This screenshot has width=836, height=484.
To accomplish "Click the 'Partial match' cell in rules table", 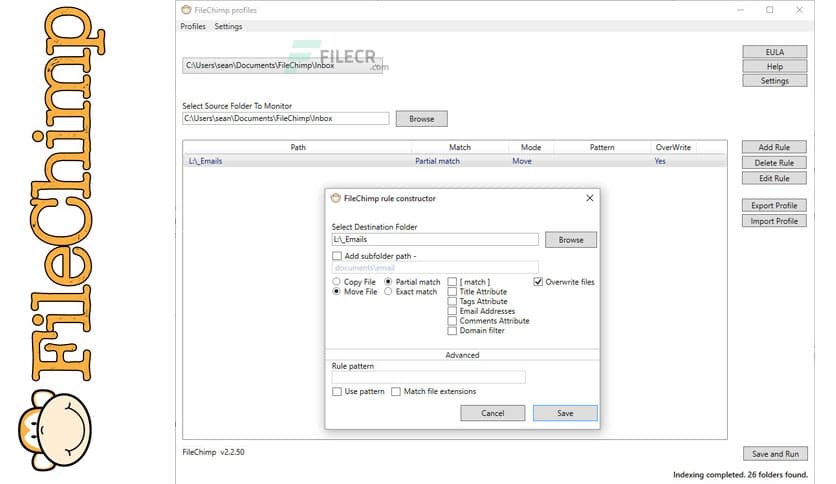I will (x=437, y=161).
